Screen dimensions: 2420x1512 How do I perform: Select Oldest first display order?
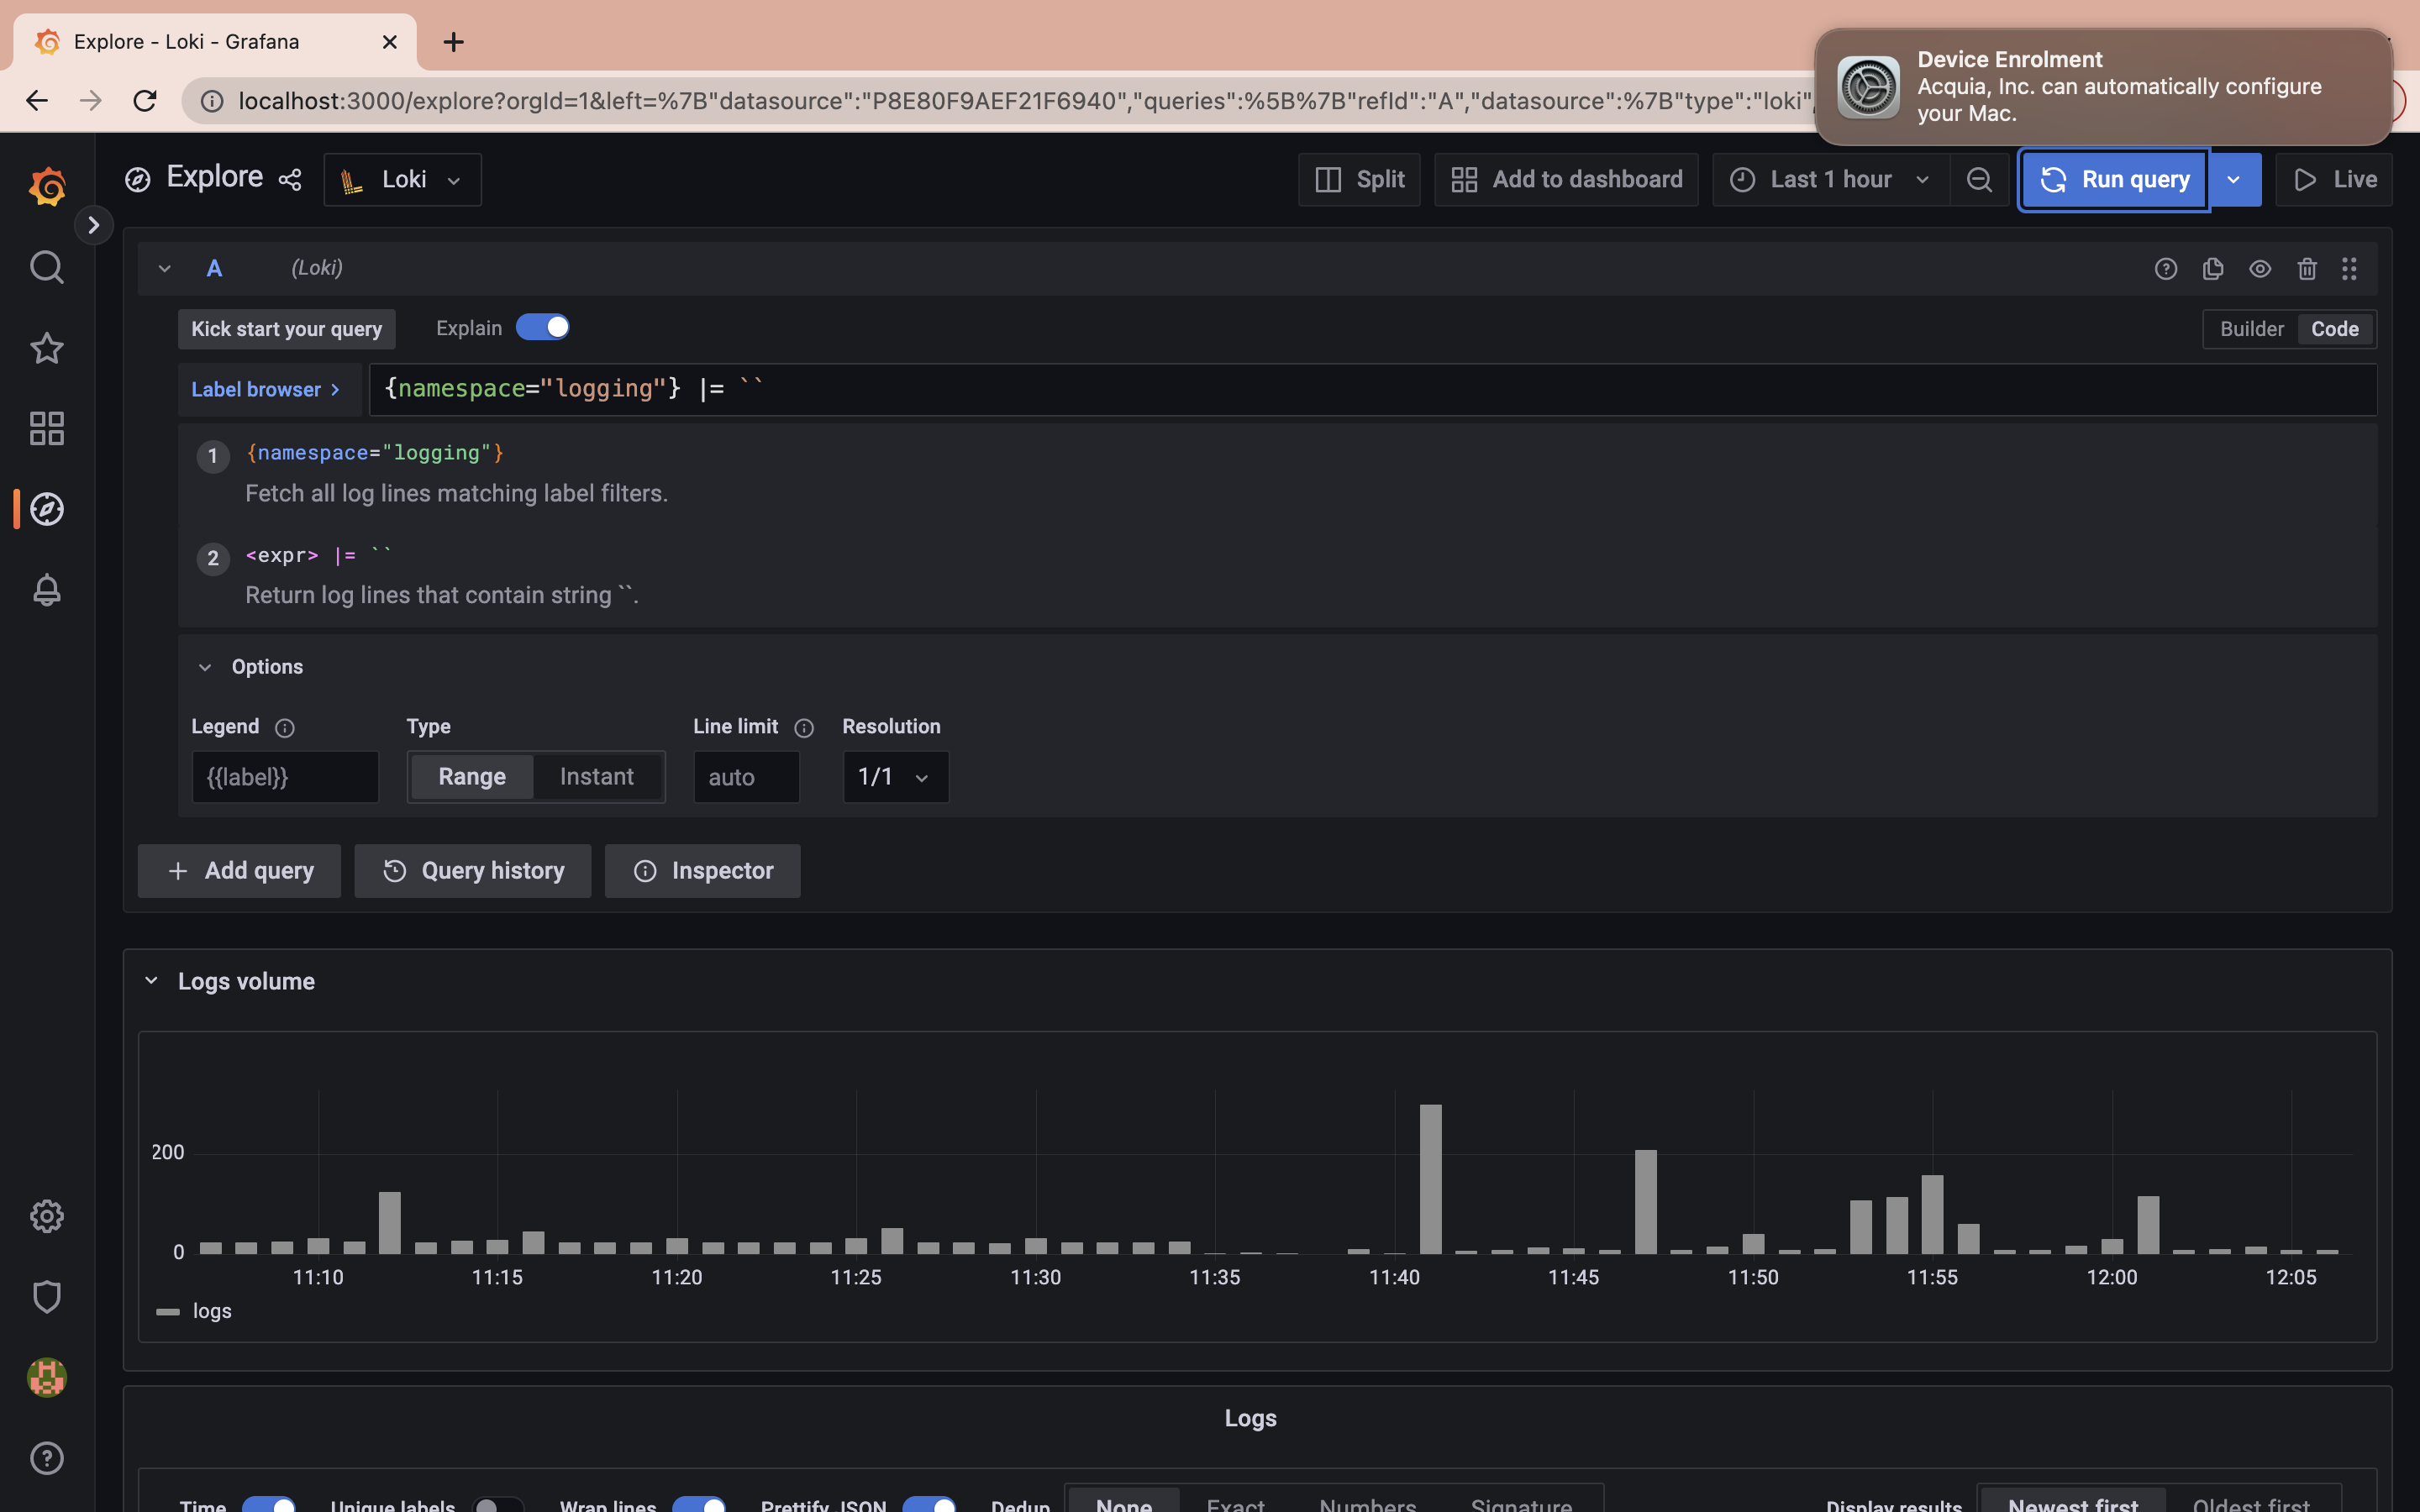click(2250, 1503)
